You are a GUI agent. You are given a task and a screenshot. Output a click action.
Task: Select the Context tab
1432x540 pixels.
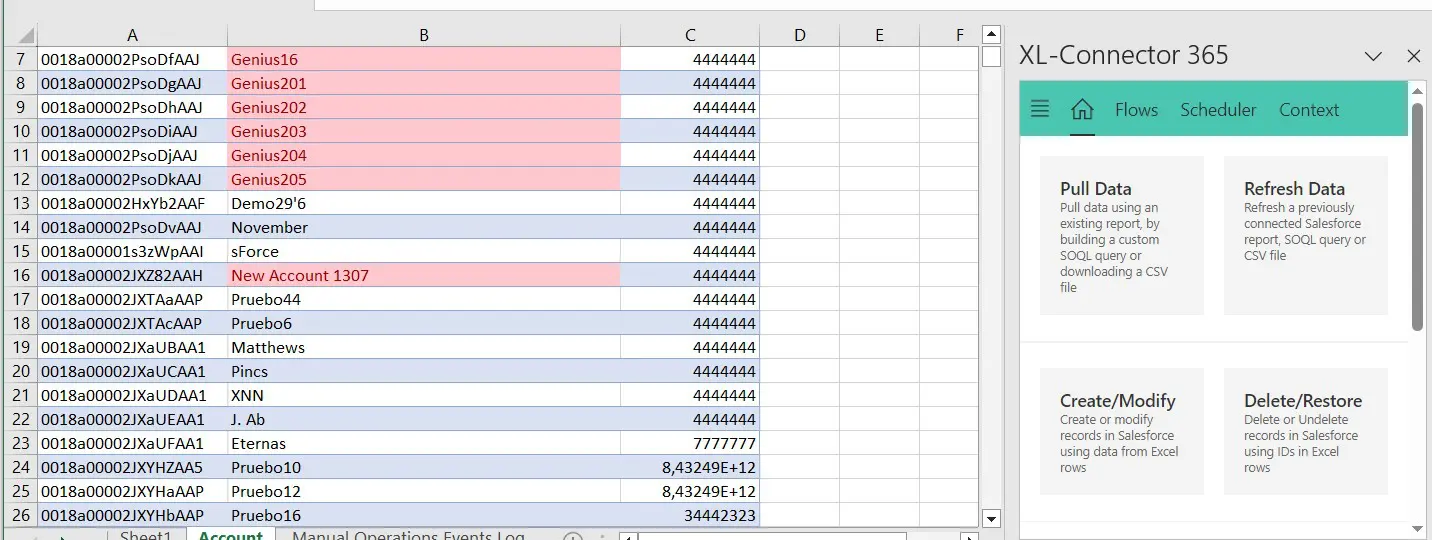(x=1309, y=110)
